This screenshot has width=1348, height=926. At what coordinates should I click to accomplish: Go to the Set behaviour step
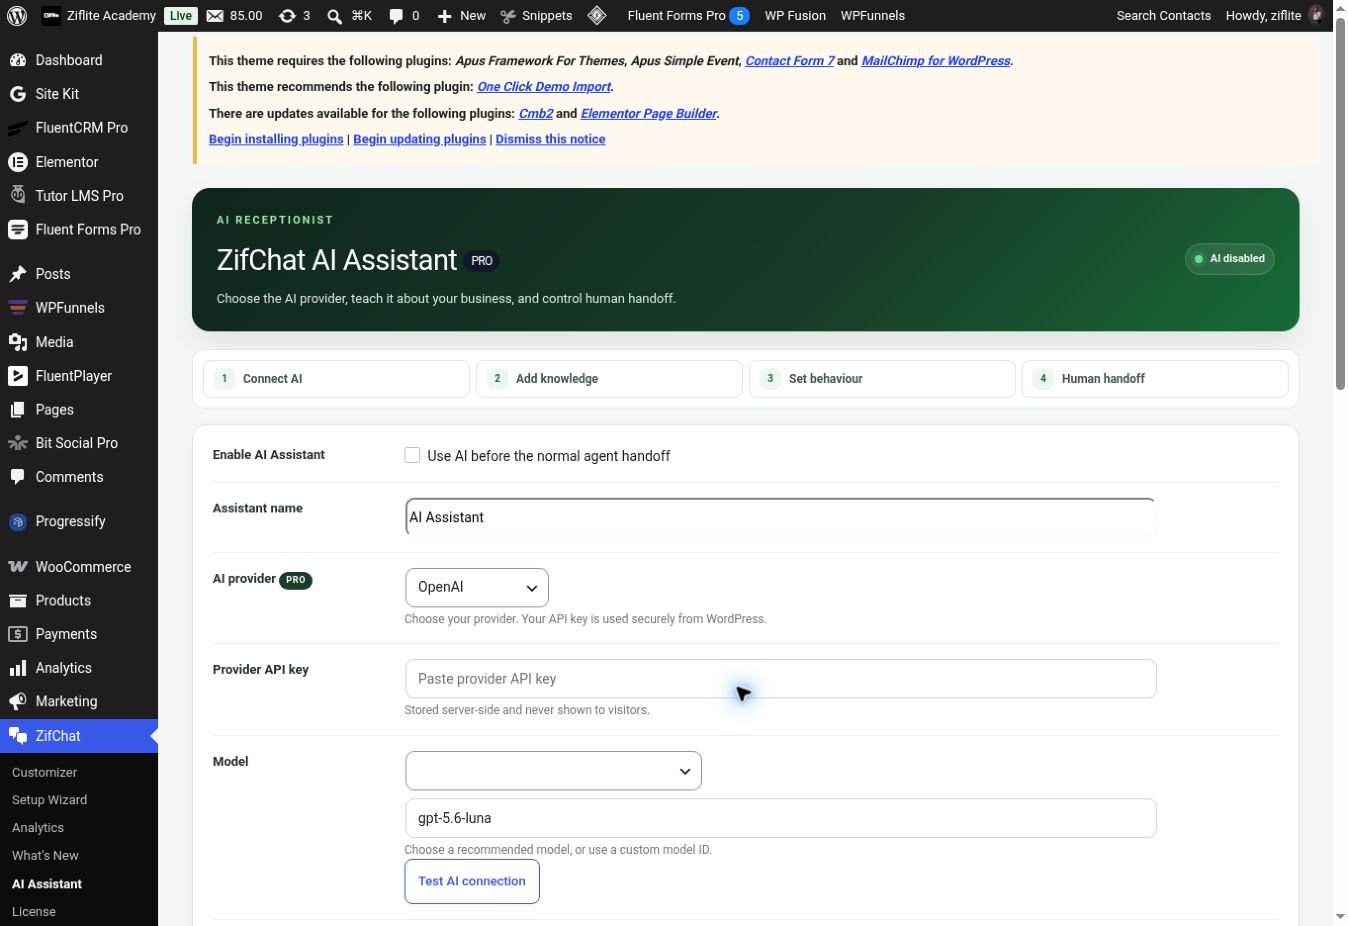pos(882,379)
